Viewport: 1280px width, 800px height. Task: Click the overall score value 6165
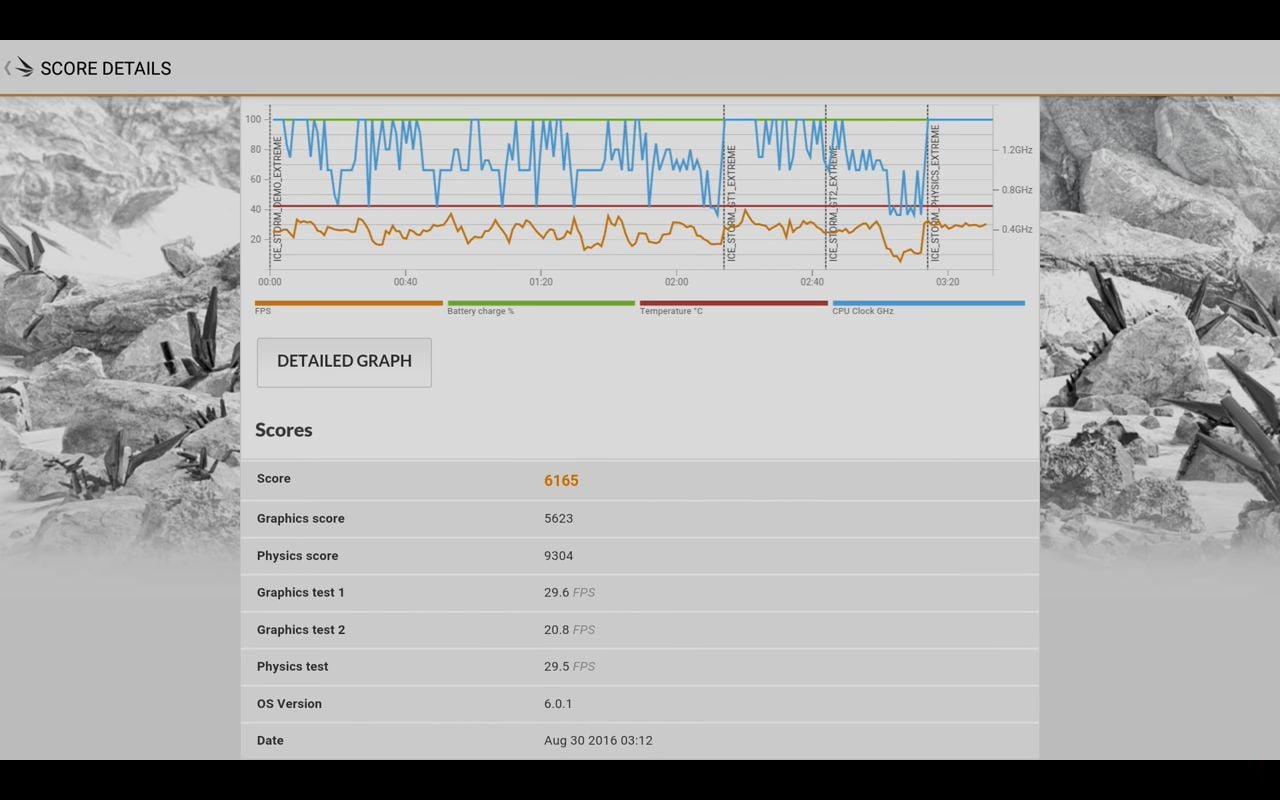tap(561, 481)
